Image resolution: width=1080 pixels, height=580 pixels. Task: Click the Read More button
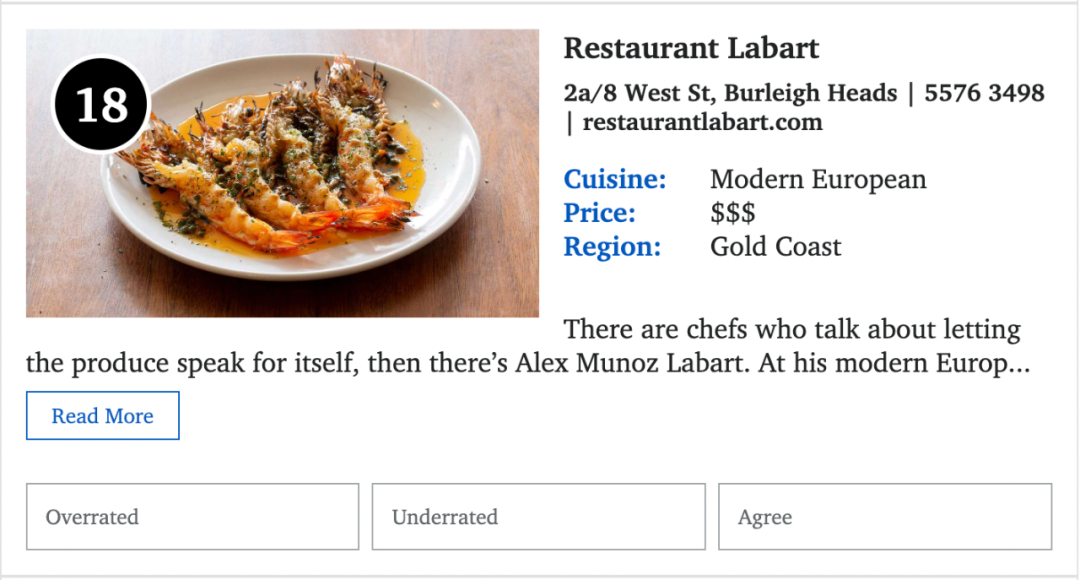[x=103, y=415]
